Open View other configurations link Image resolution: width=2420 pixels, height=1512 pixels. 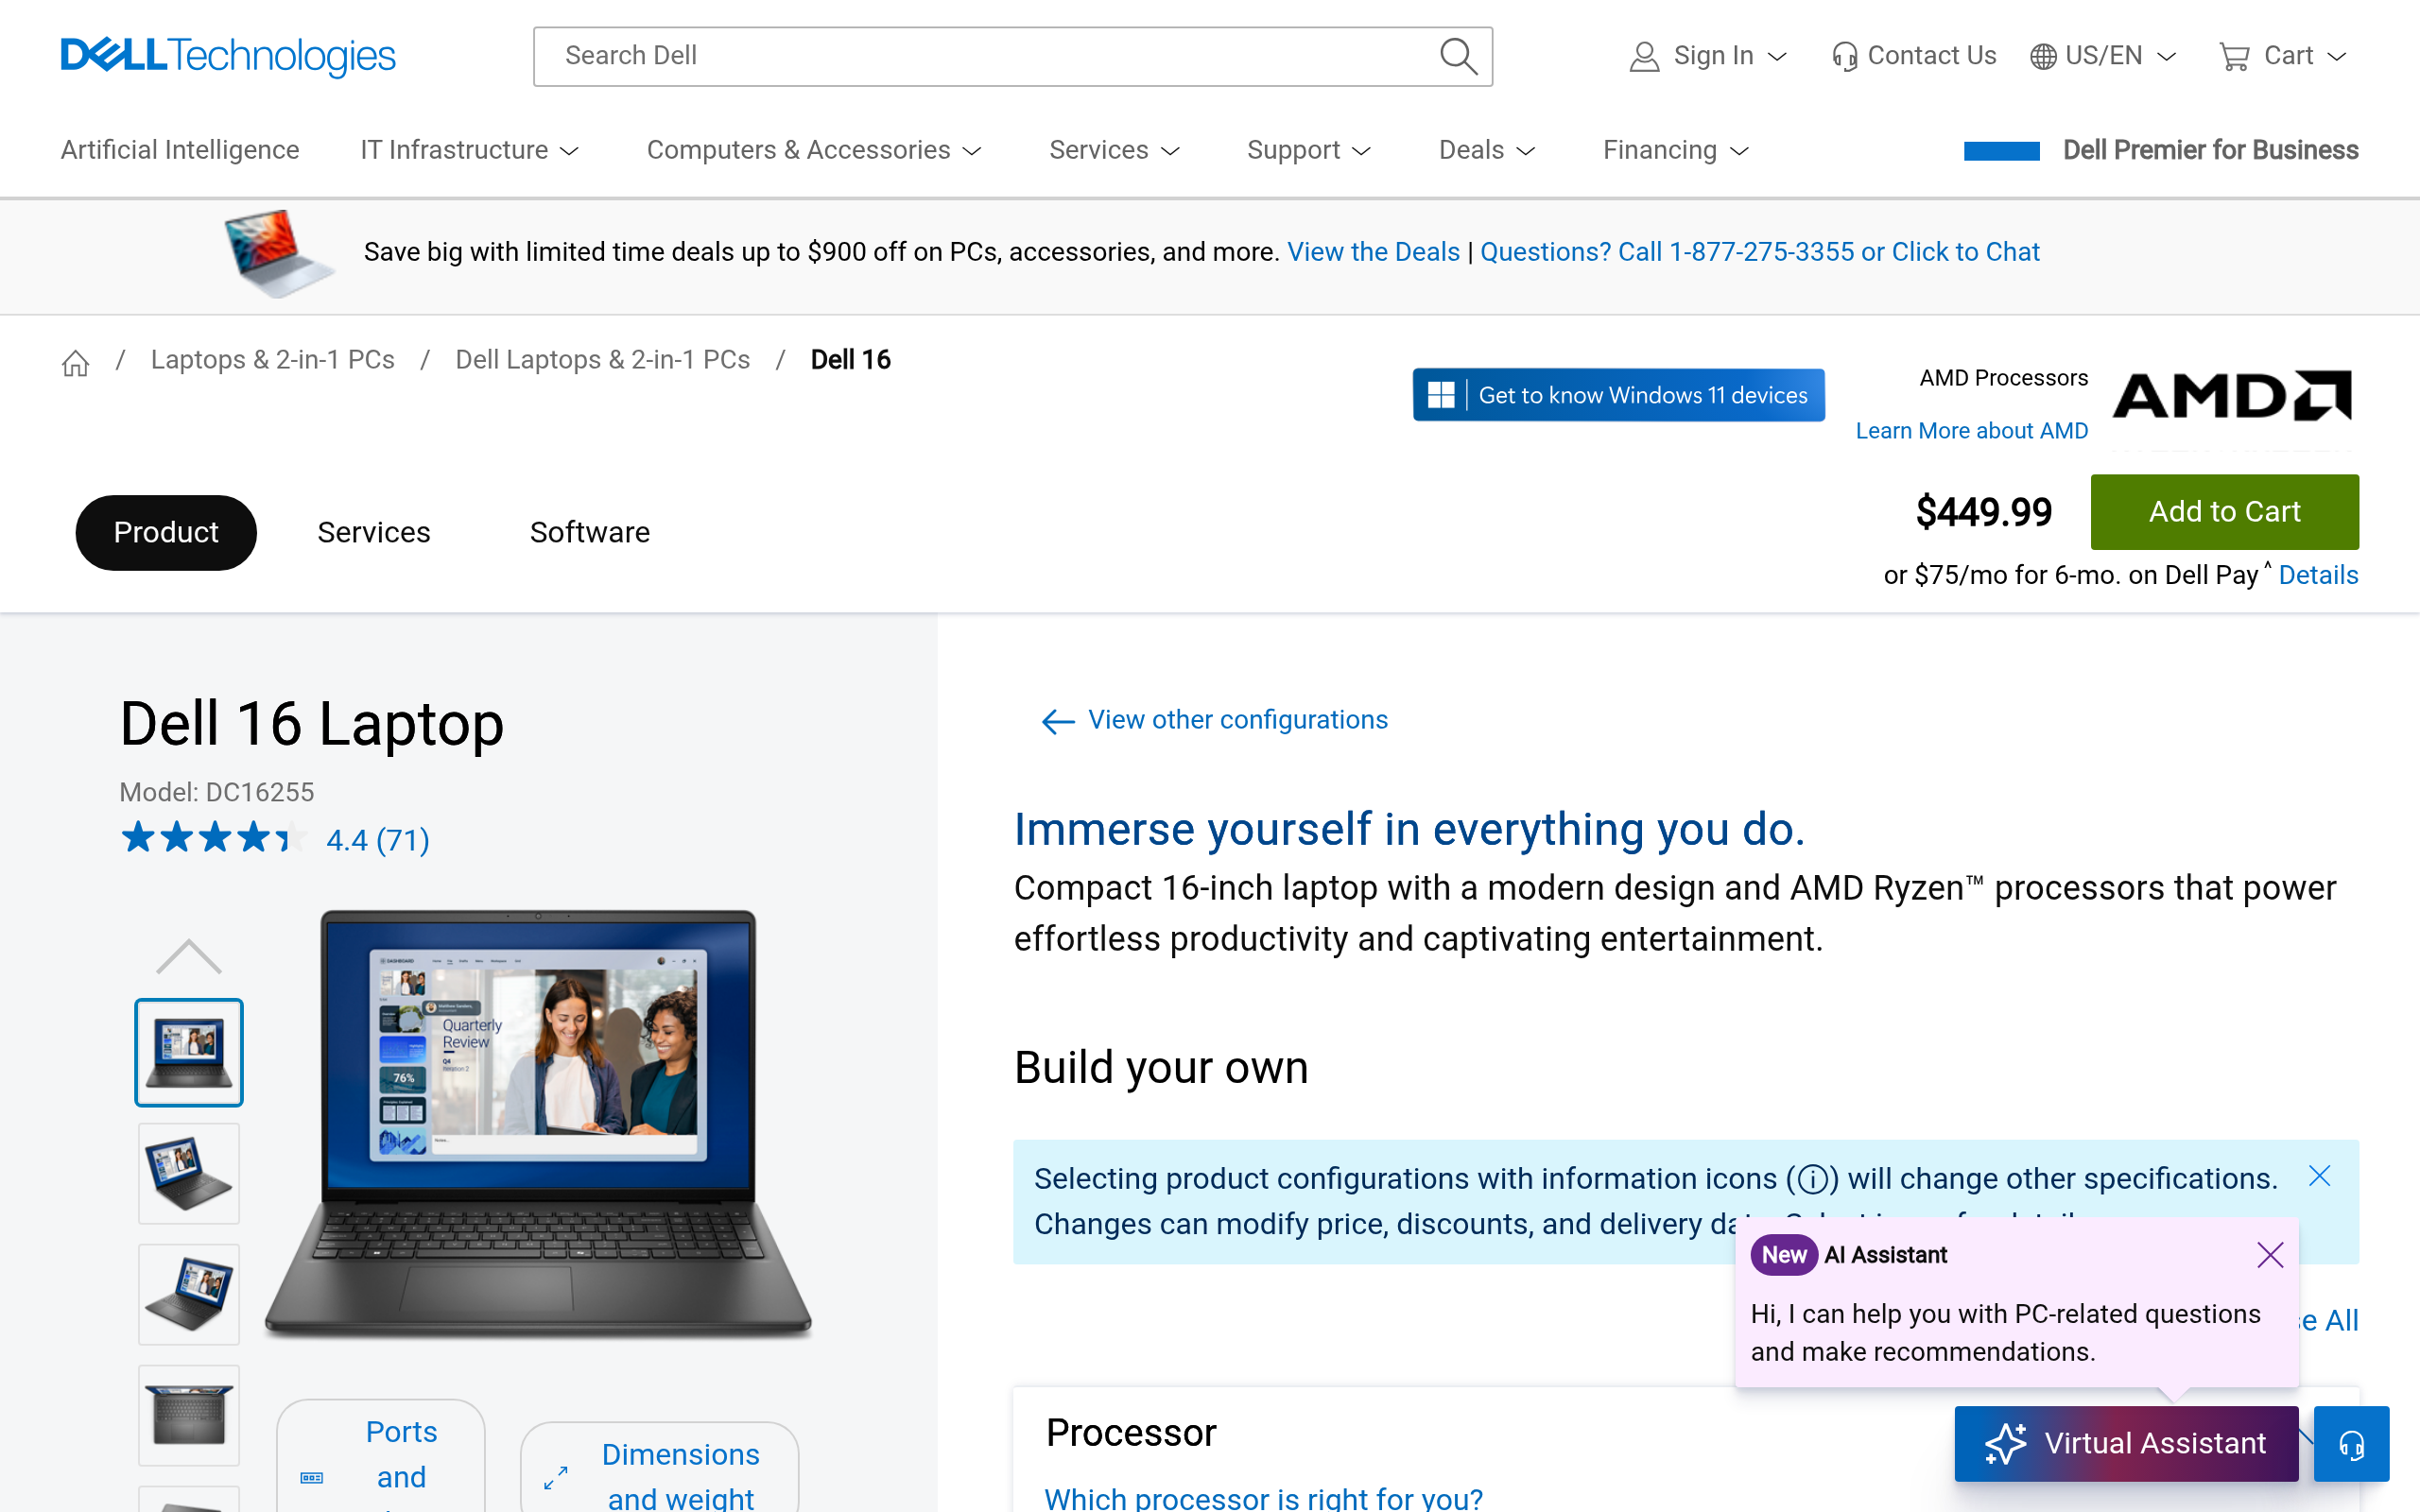pyautogui.click(x=1236, y=720)
